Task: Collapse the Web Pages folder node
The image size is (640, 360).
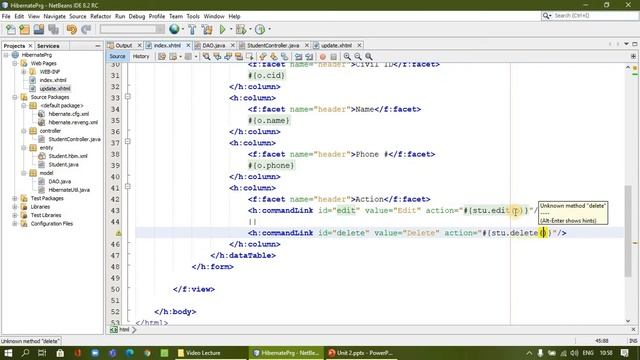Action: tap(15, 63)
